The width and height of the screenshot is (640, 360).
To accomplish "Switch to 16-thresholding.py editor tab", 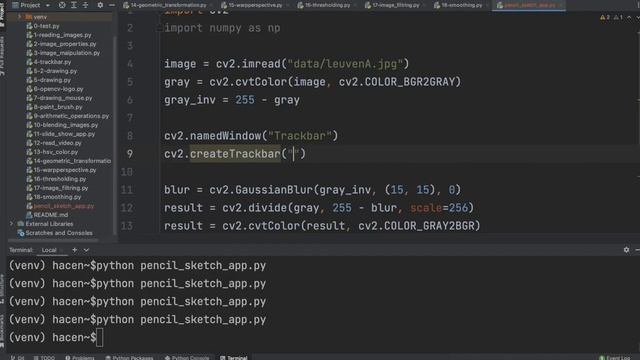I will point(324,5).
